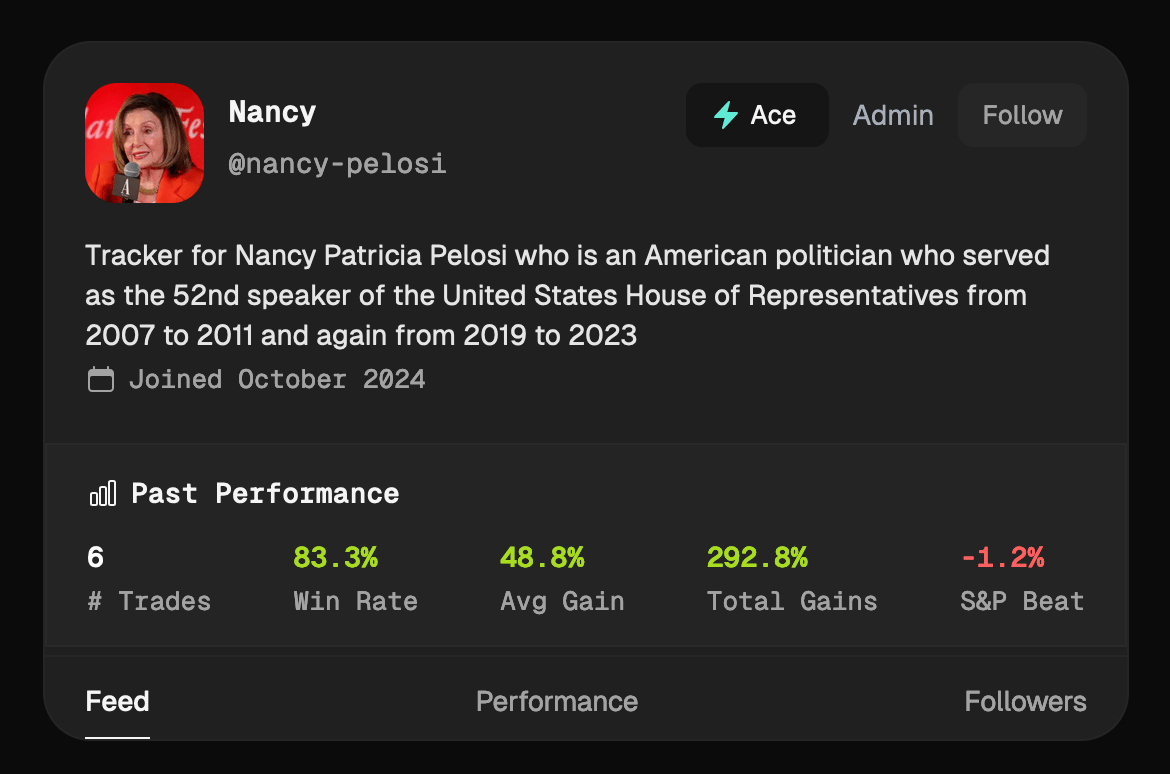Click the Past Performance heading

click(265, 494)
